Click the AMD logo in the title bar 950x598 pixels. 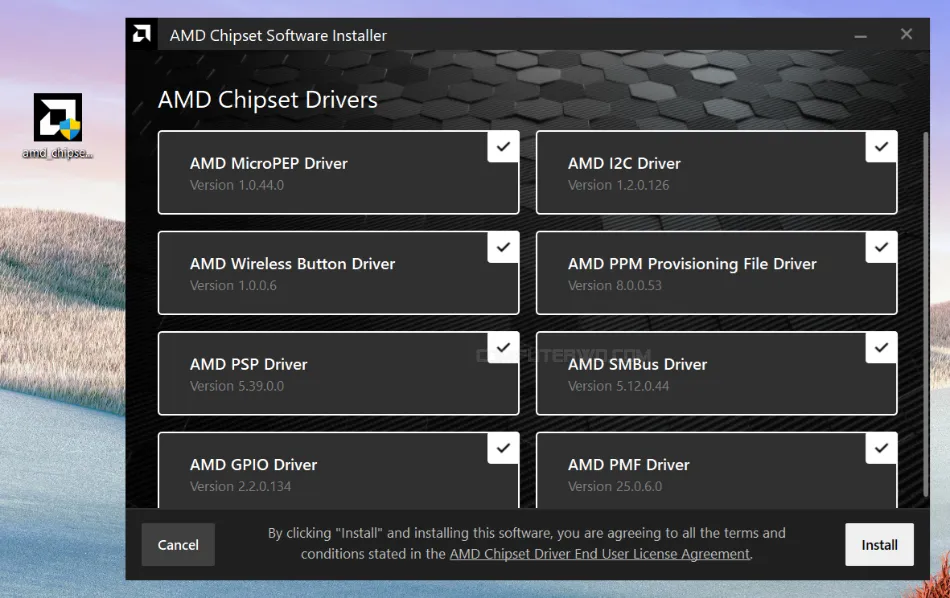tap(142, 34)
